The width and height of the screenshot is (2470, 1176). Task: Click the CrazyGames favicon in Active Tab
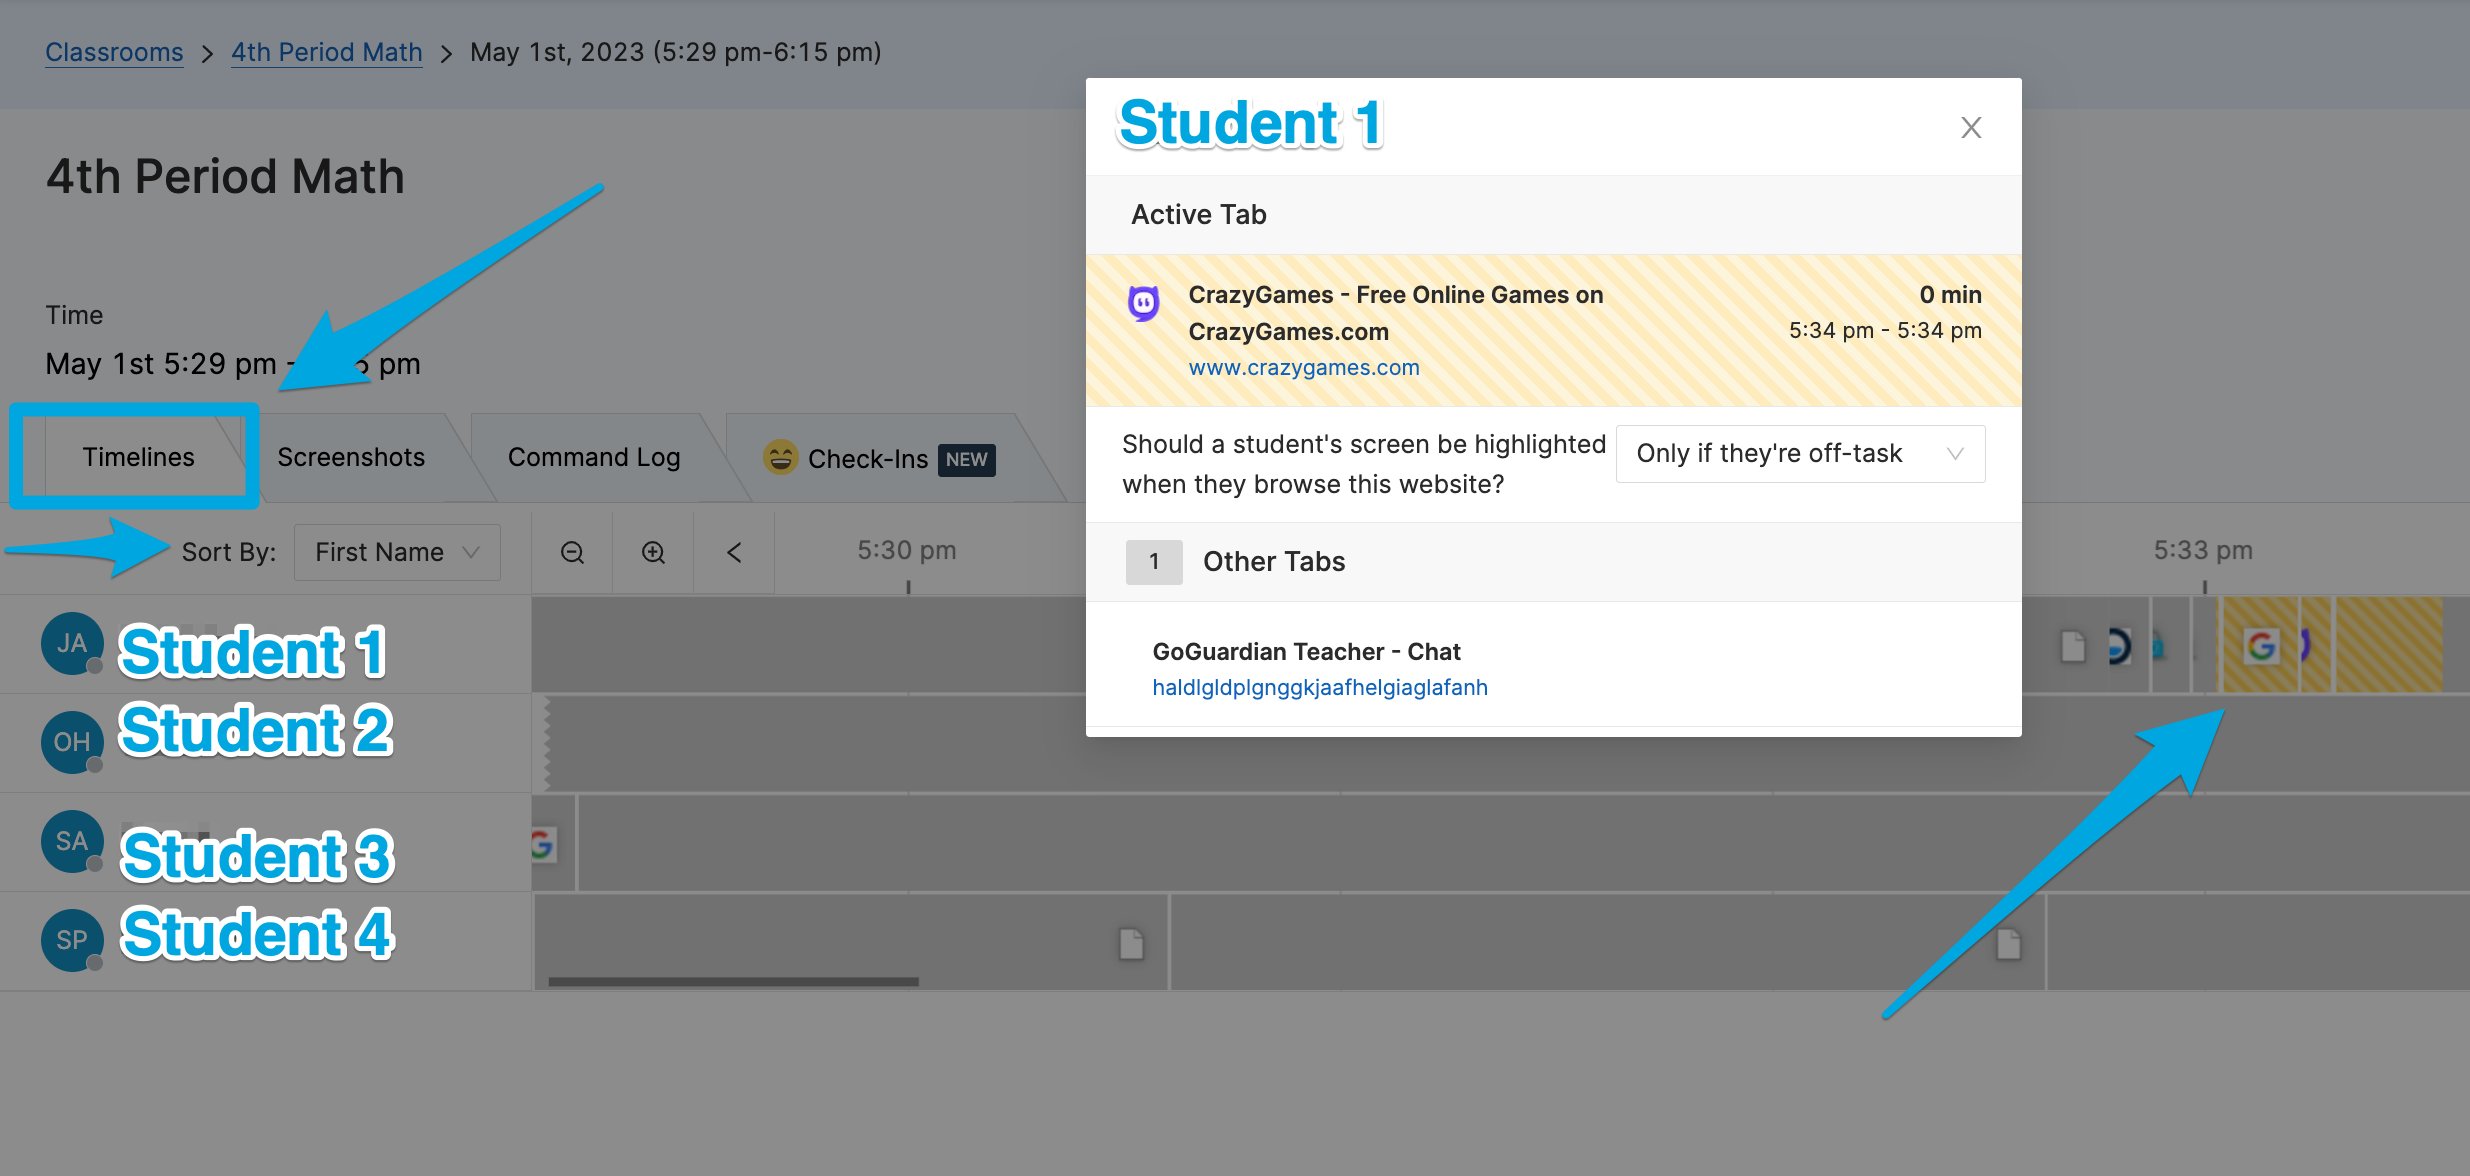click(x=1143, y=302)
